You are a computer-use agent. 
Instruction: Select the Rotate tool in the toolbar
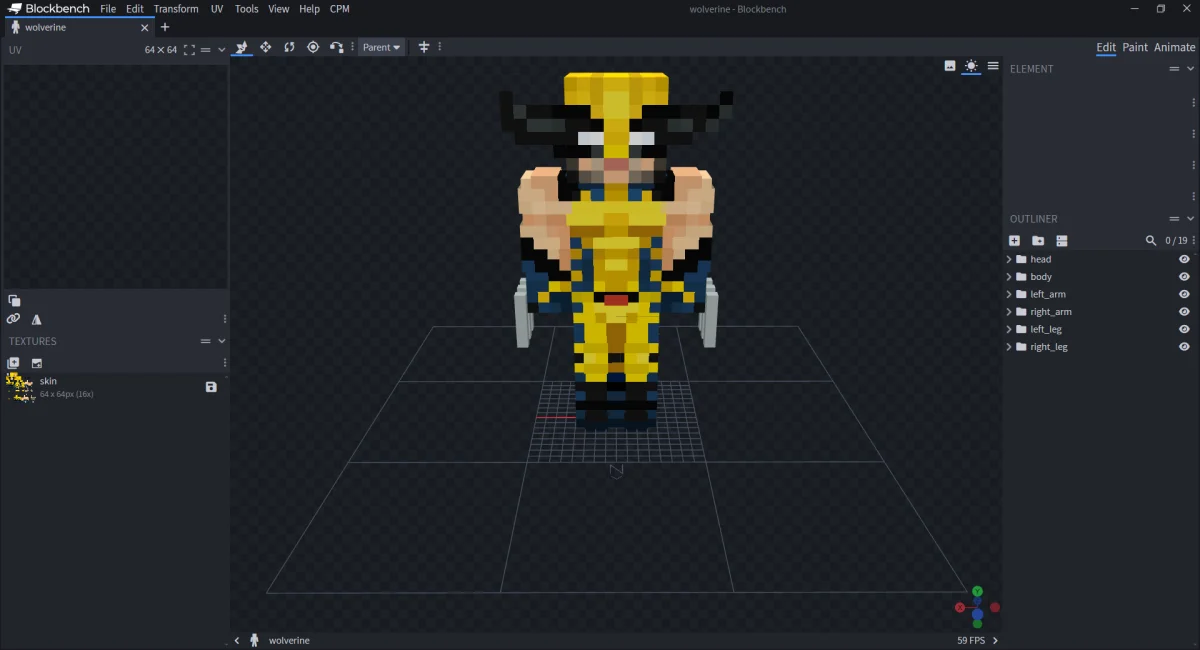(x=289, y=47)
